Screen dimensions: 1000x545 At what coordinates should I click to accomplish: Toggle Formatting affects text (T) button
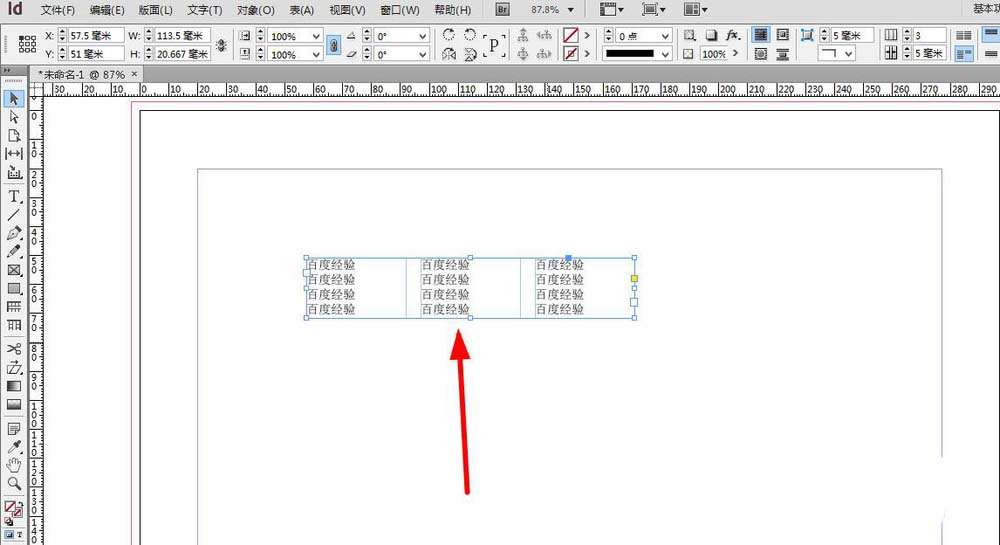coord(20,535)
